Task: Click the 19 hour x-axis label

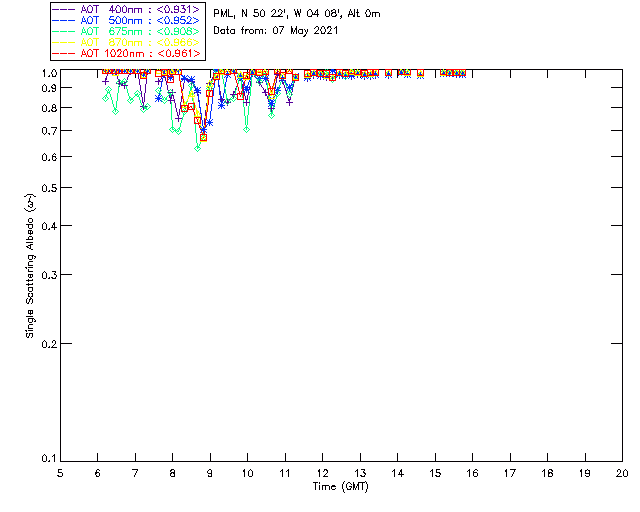Action: [x=585, y=473]
